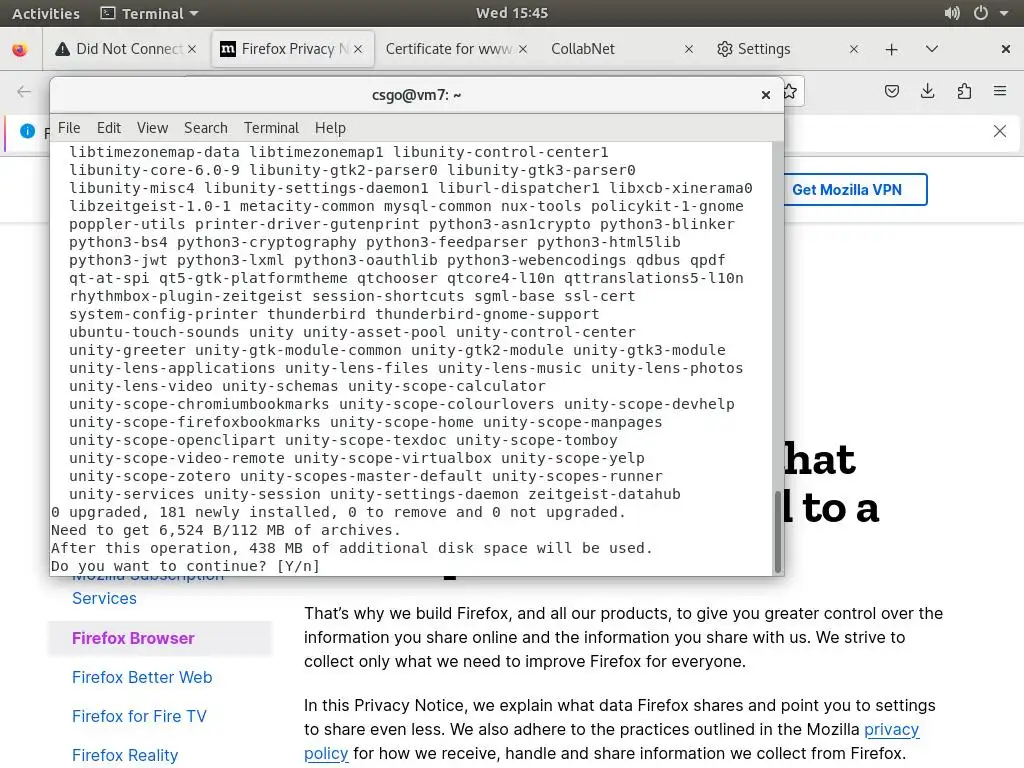The width and height of the screenshot is (1024, 768).
Task: Open the Pocket save icon
Action: click(x=892, y=91)
